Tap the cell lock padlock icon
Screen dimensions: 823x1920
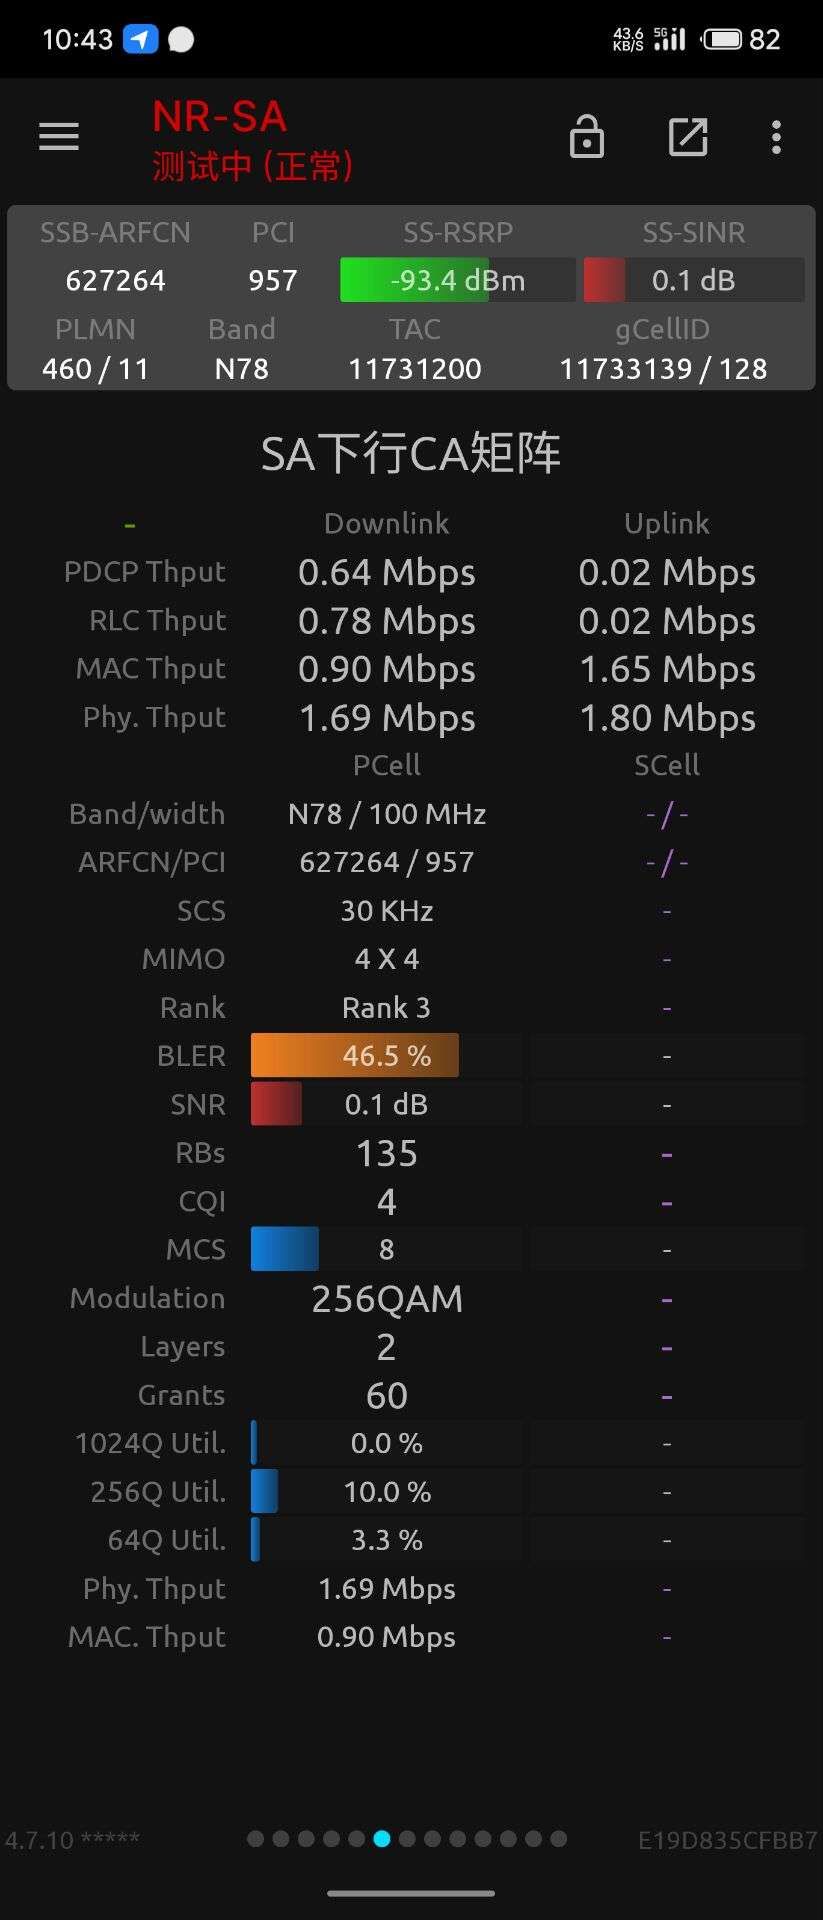tap(587, 137)
